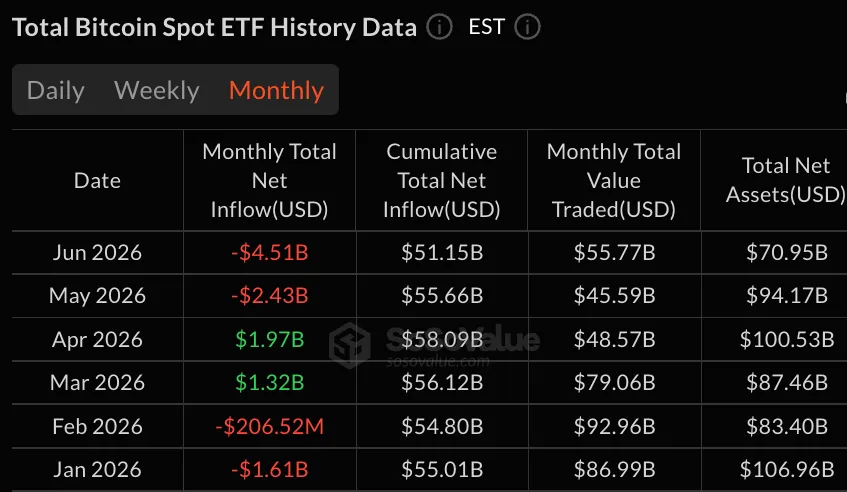Viewport: 847px width, 492px height.
Task: Click the $48.57B value traded cell
Action: coord(614,339)
